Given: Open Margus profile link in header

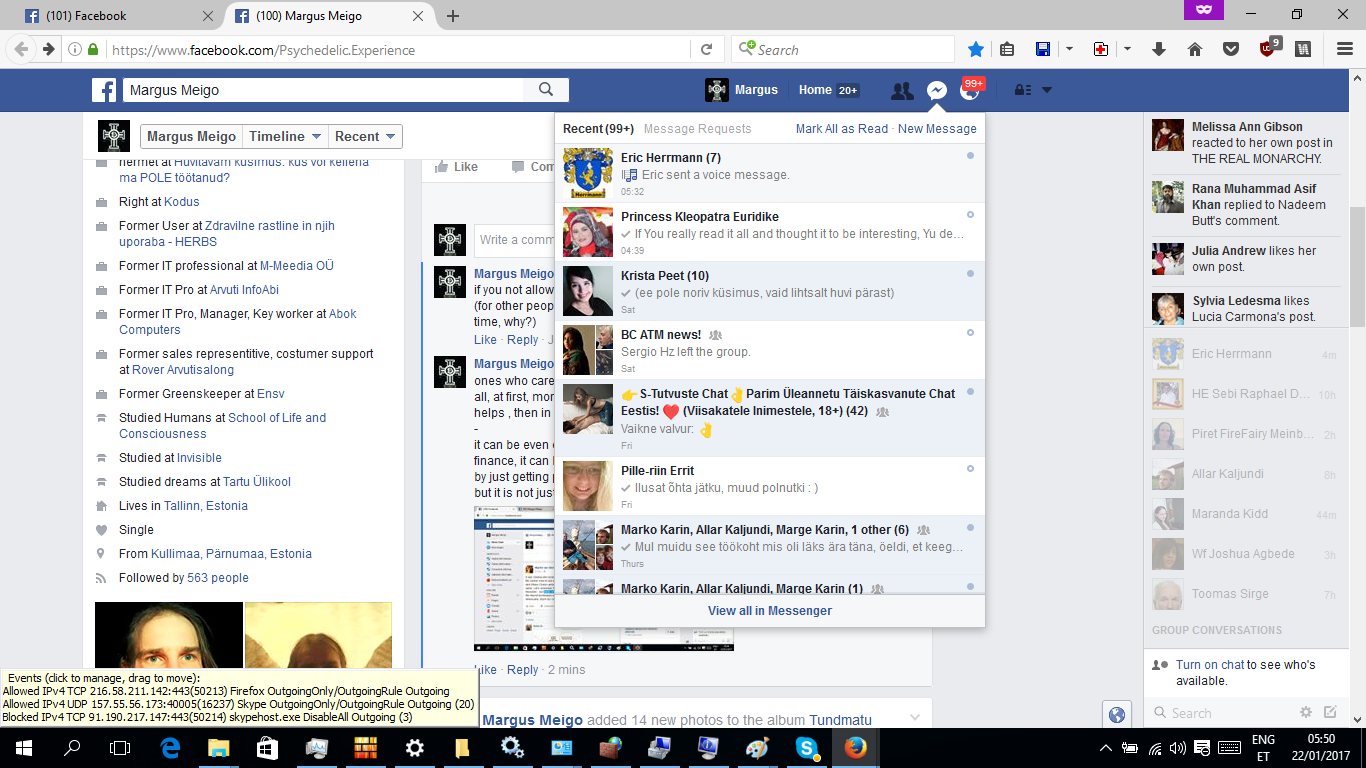Looking at the screenshot, I should (x=741, y=90).
